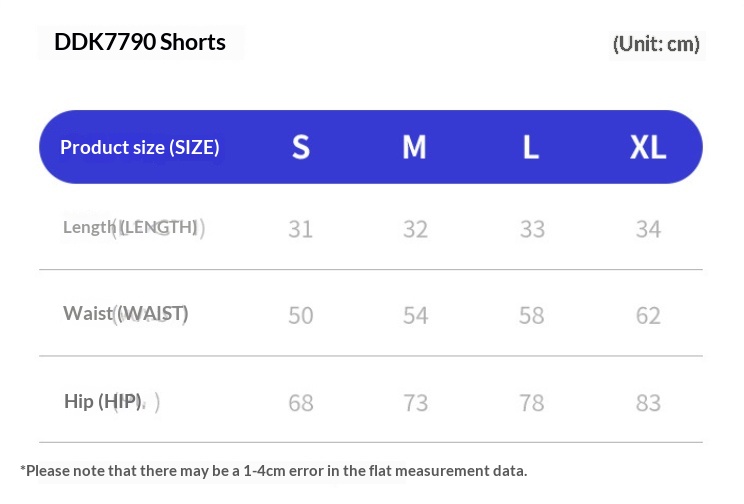The height and width of the screenshot is (504, 744).
Task: Click waist value 62 for size XL
Action: click(x=648, y=316)
